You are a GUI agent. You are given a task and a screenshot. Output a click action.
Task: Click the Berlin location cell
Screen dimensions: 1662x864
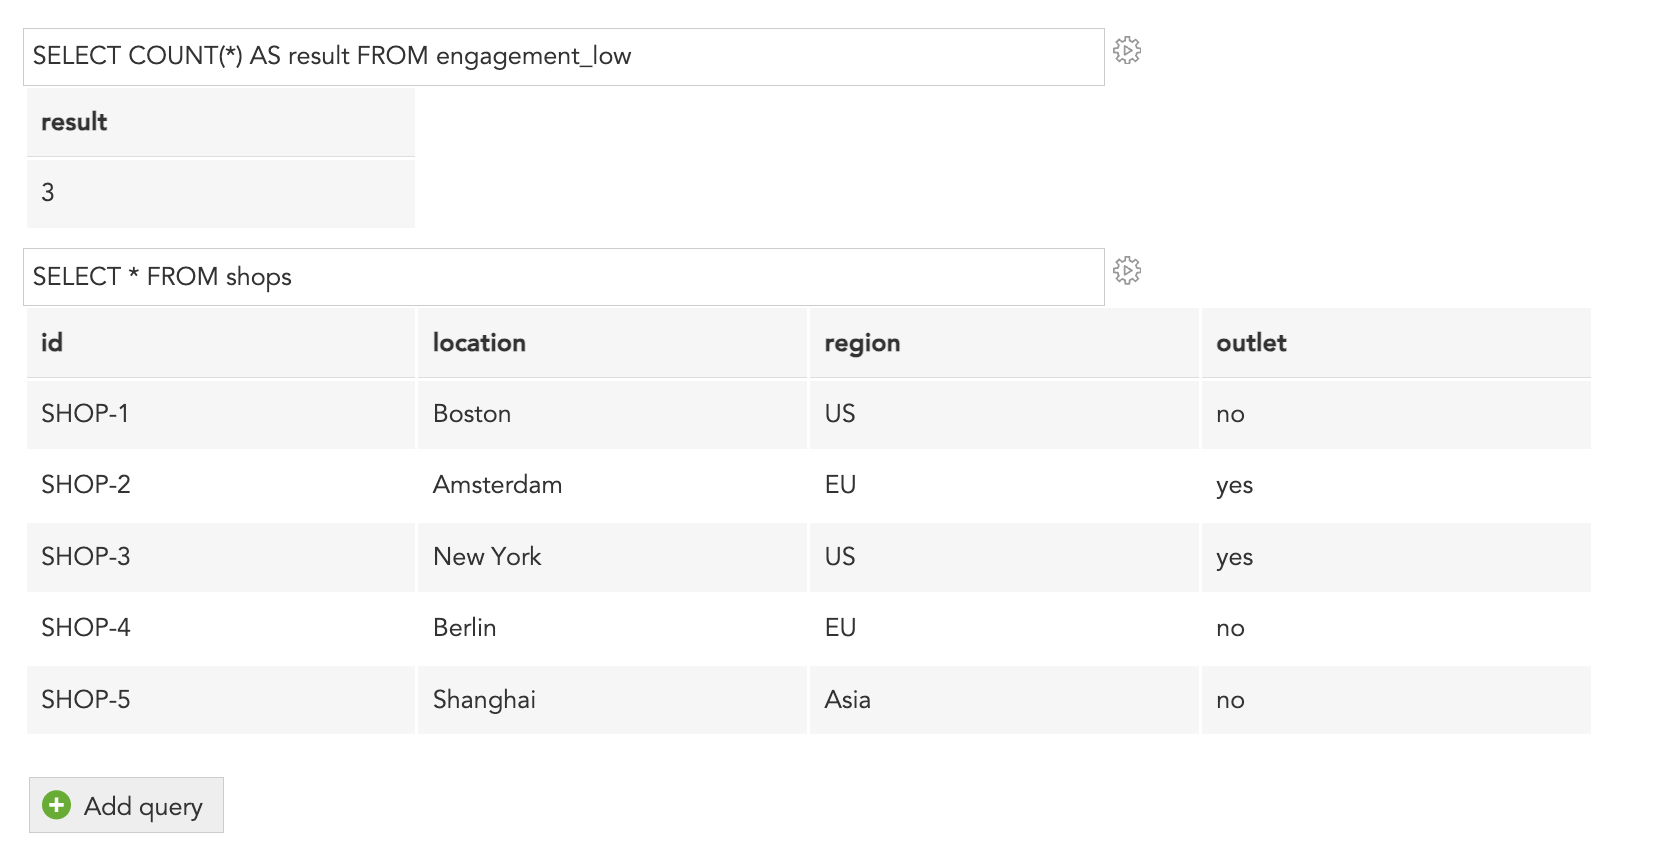[612, 628]
